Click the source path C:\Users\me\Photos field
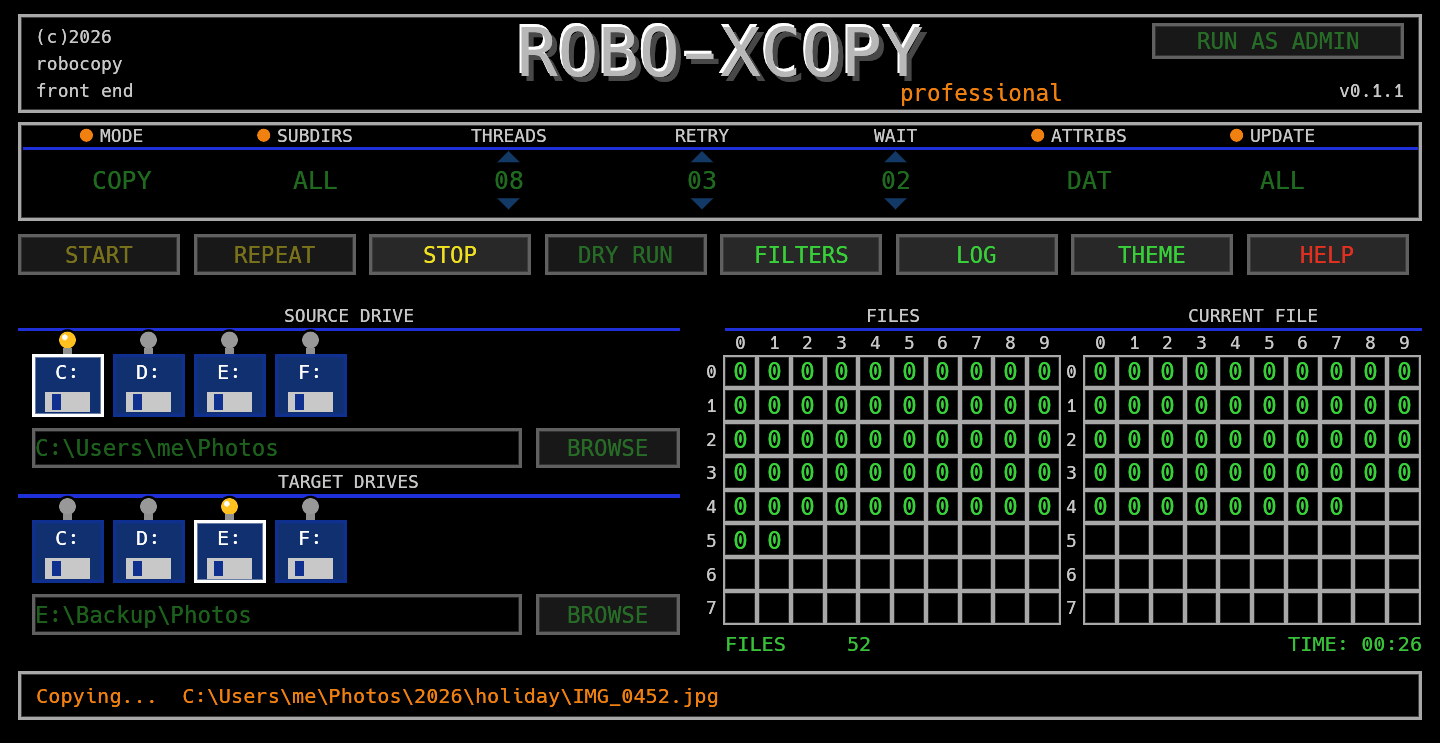 point(277,448)
